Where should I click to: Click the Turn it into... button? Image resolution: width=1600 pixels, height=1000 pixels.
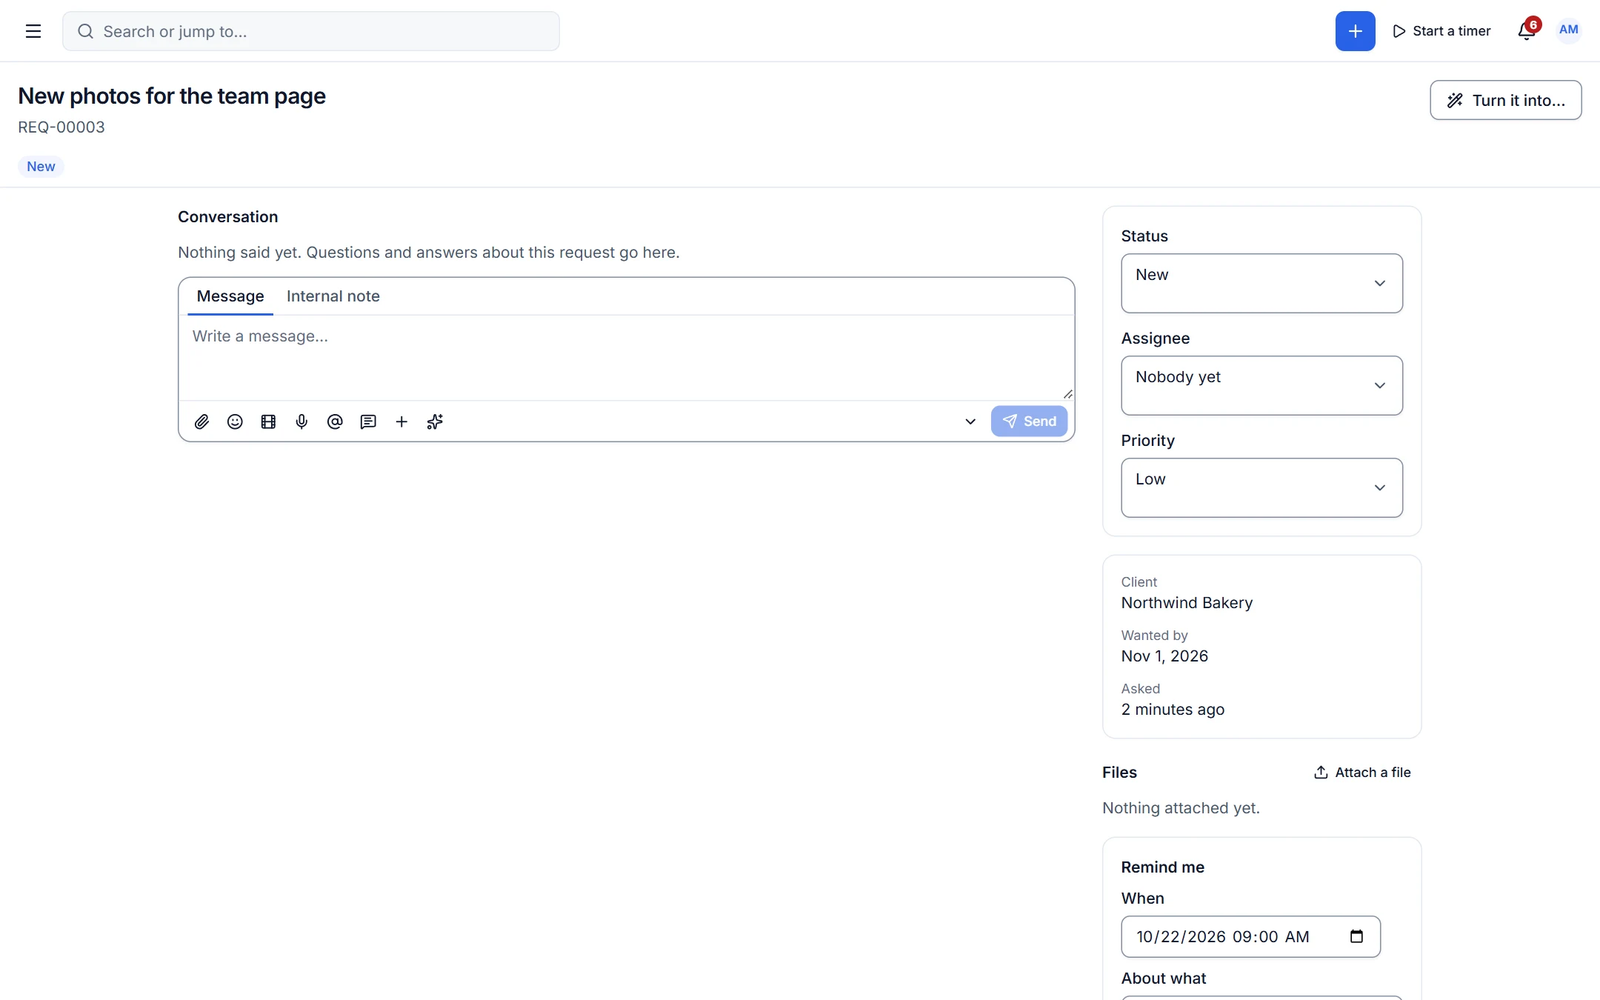click(1505, 100)
